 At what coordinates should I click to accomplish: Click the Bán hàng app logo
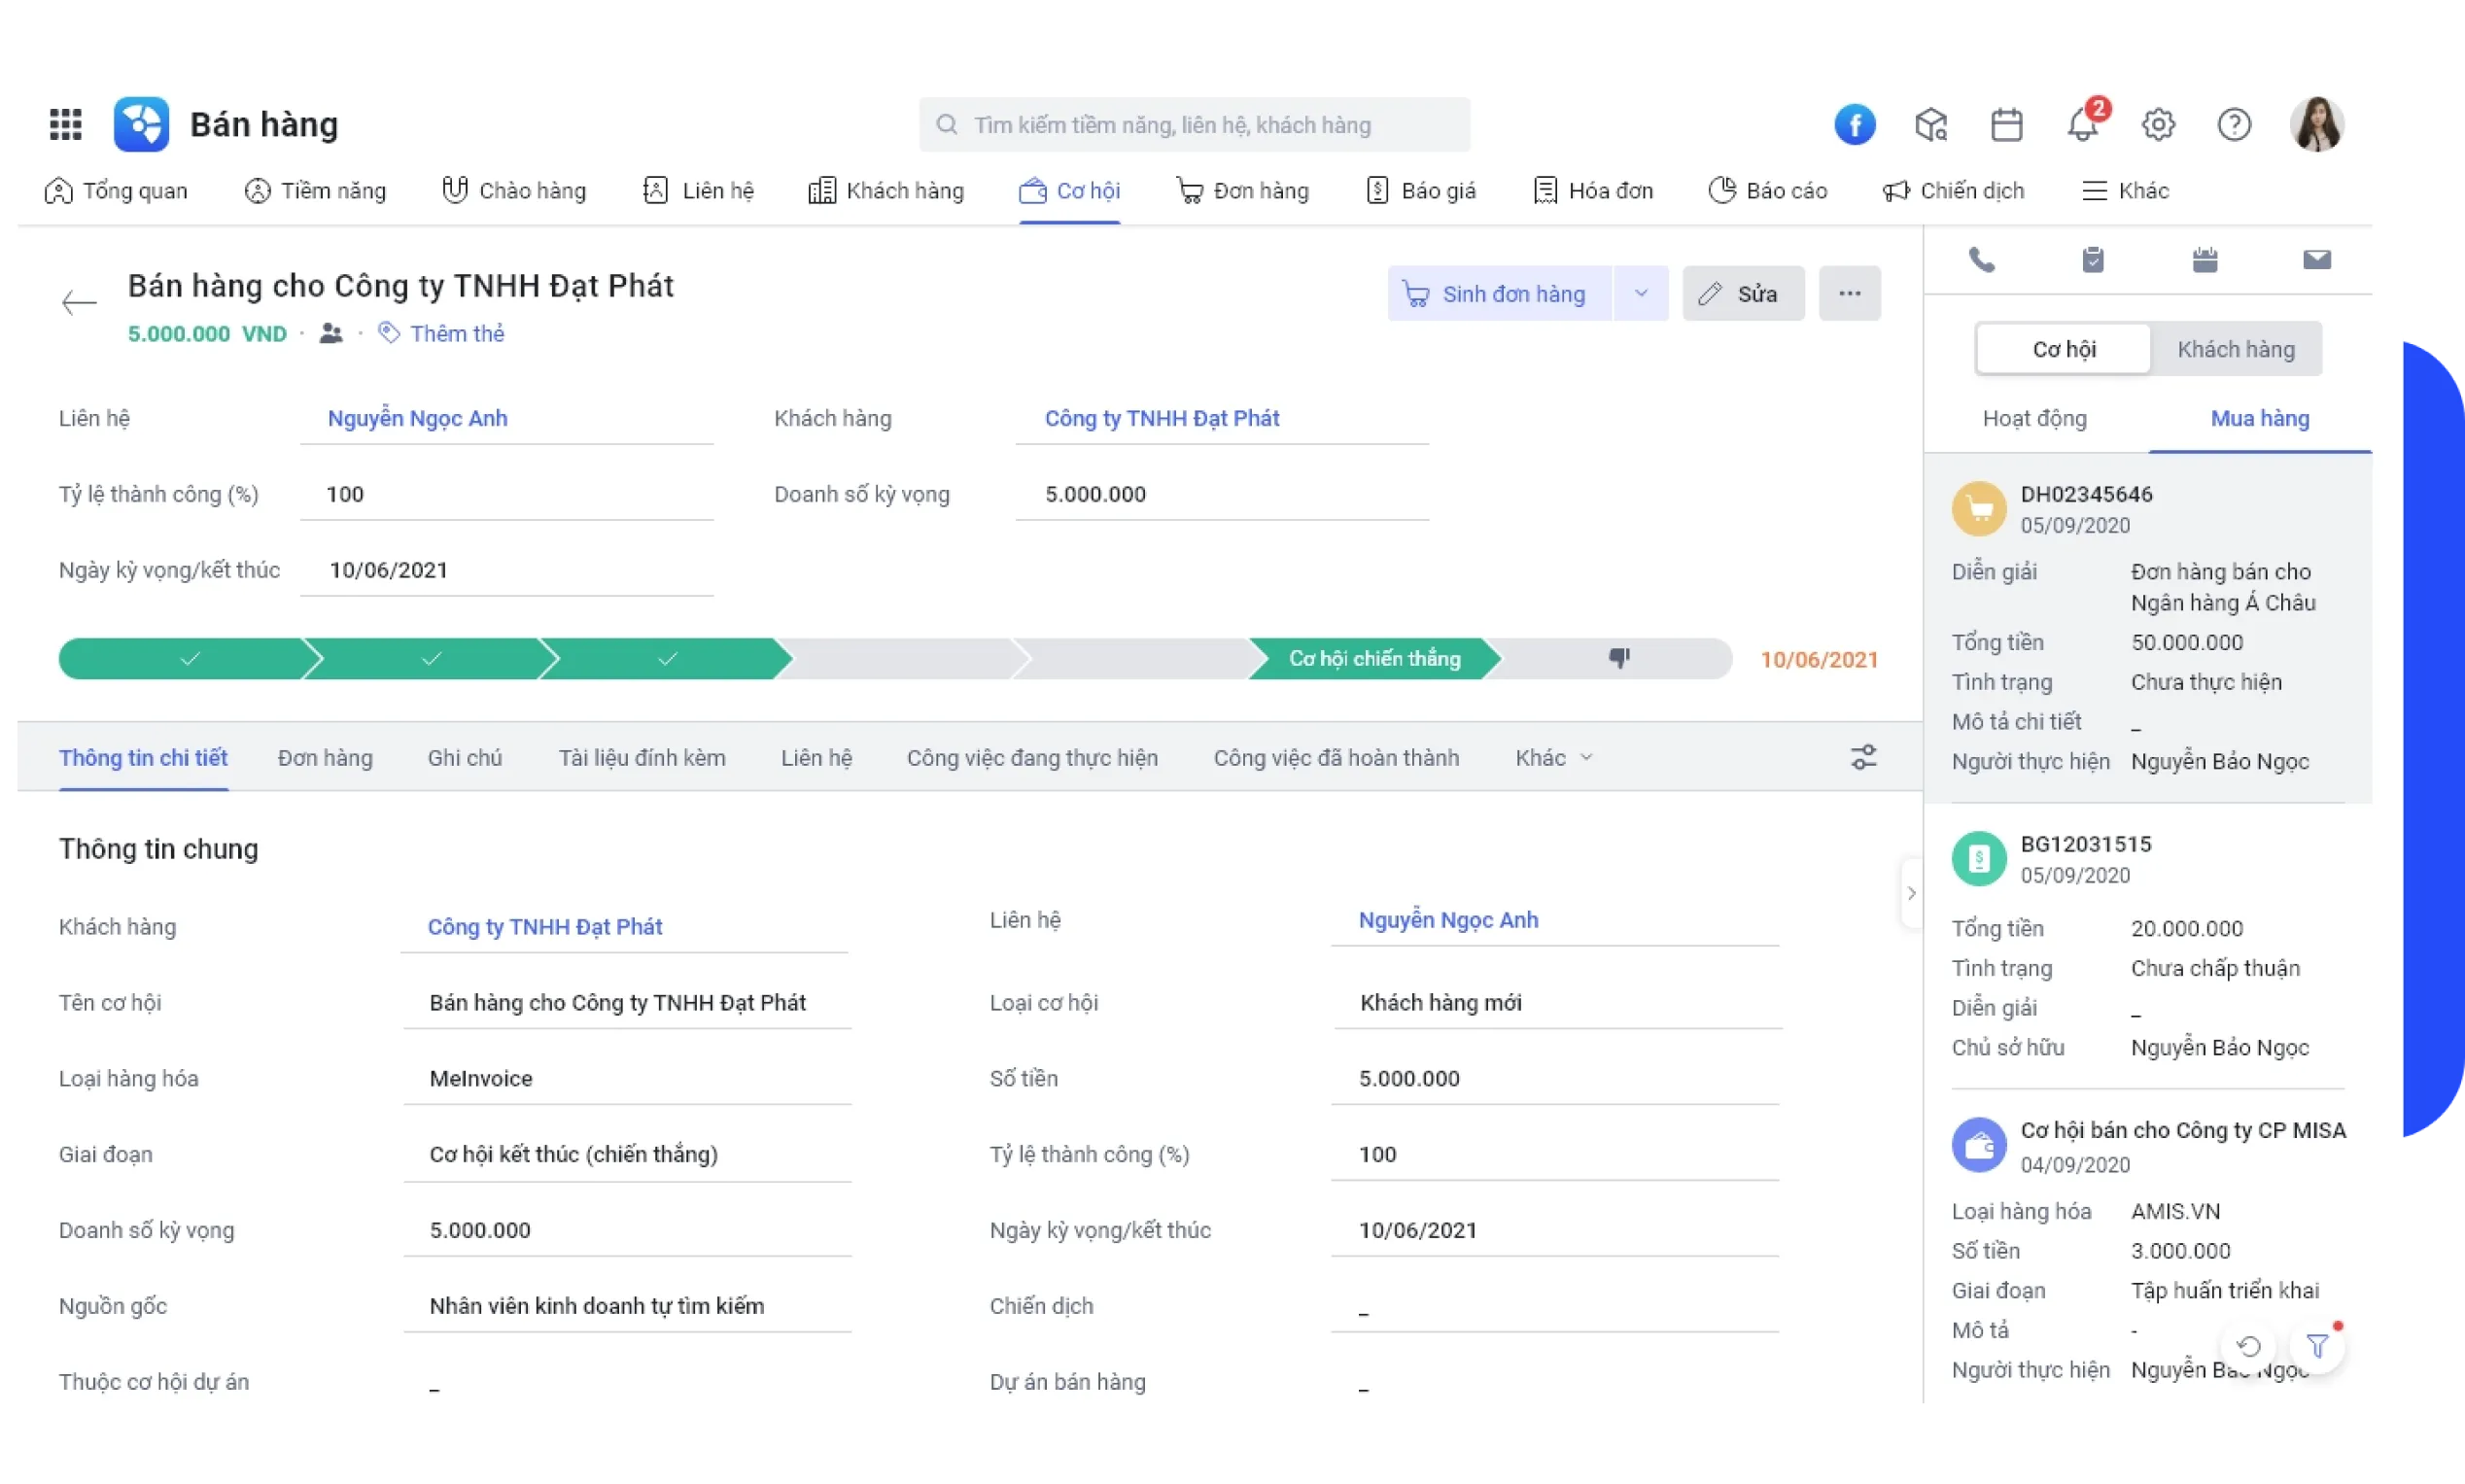pyautogui.click(x=141, y=124)
